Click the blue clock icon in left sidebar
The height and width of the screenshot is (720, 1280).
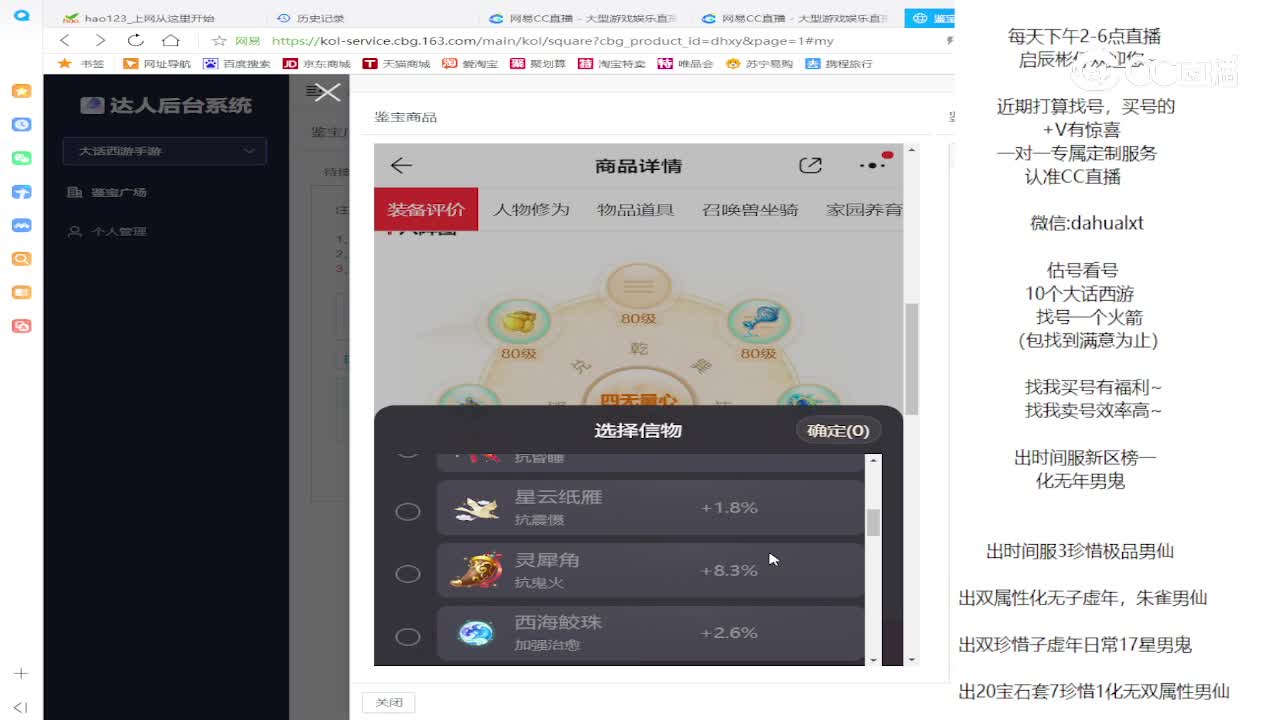[x=21, y=125]
